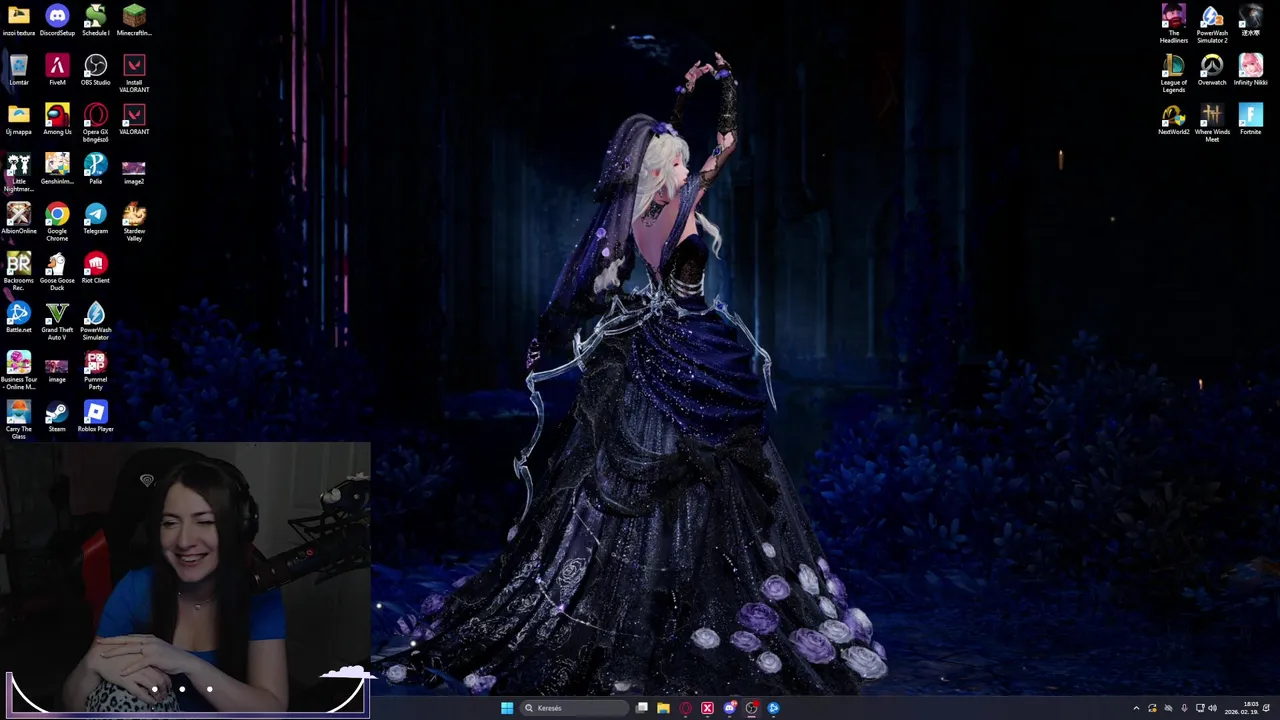Screen dimensions: 1280x720
Task: Select the Telegram desktop shortcut
Action: click(95, 218)
